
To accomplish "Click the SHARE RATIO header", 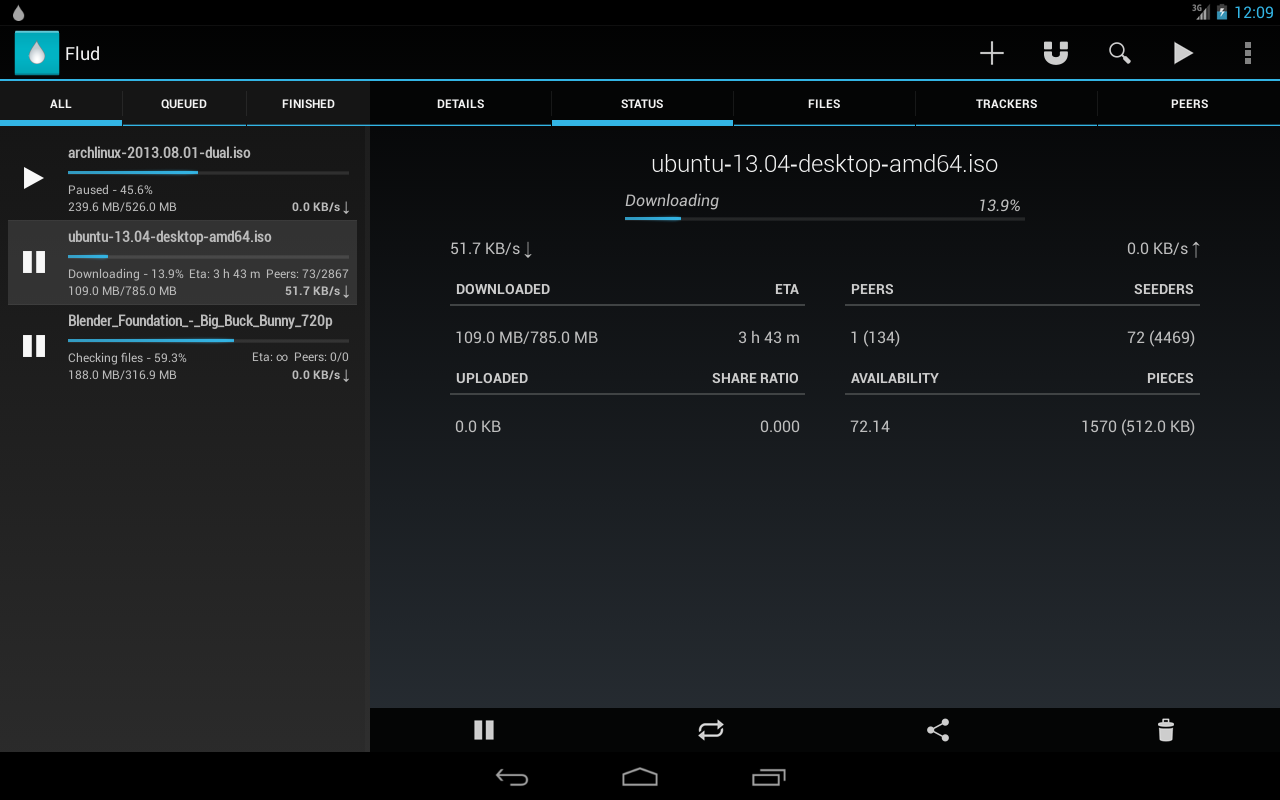I will 755,378.
